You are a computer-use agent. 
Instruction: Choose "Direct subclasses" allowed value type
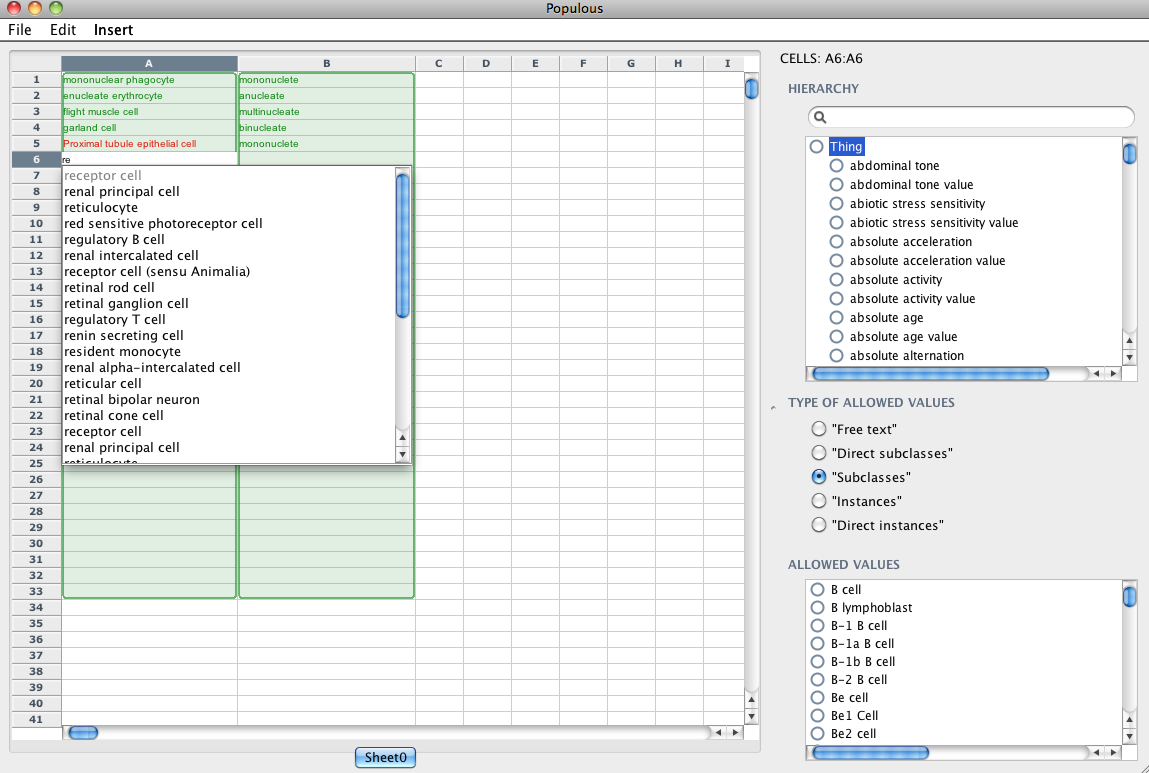(x=819, y=453)
